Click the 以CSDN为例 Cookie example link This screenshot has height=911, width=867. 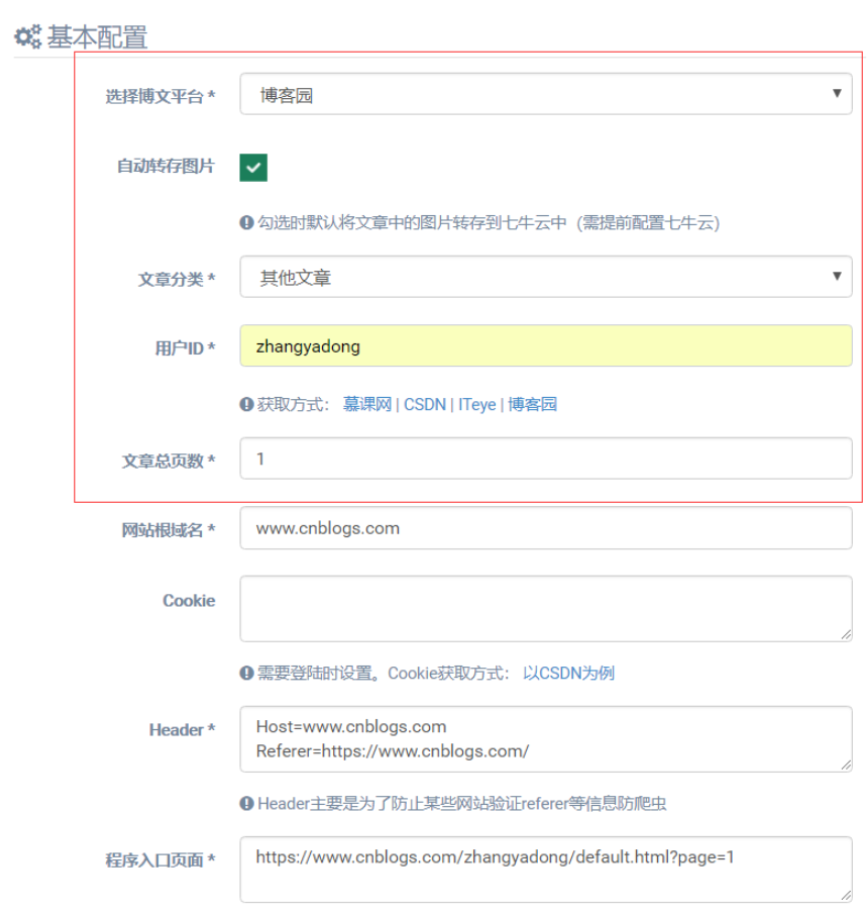pyautogui.click(x=570, y=673)
